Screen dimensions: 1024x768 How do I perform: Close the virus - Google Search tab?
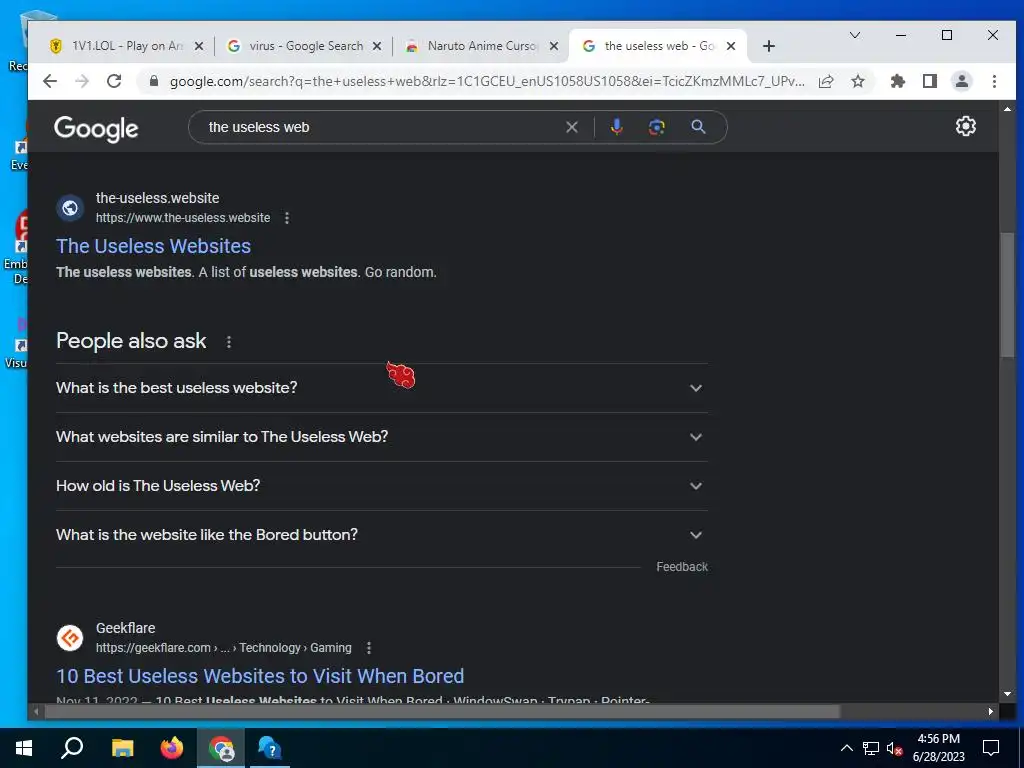pyautogui.click(x=377, y=46)
